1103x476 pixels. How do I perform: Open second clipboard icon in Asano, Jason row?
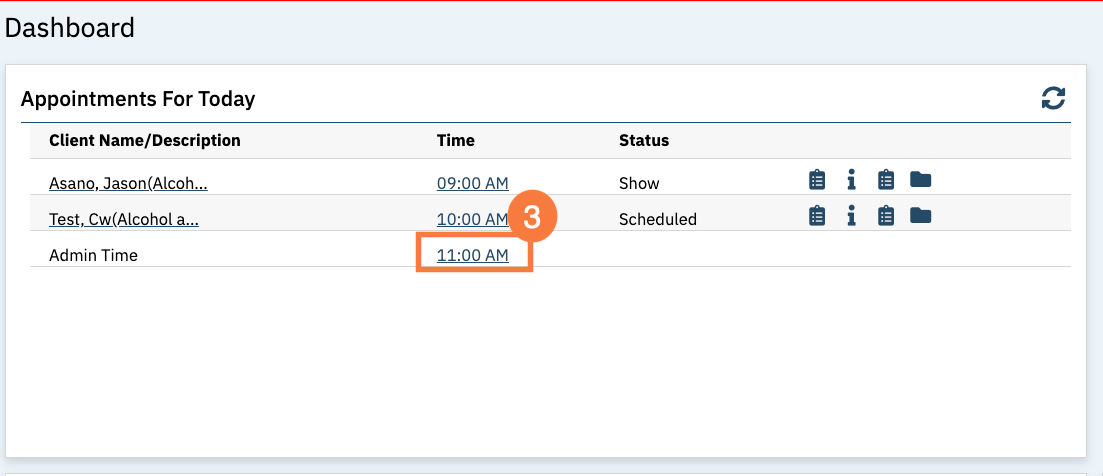(x=886, y=180)
